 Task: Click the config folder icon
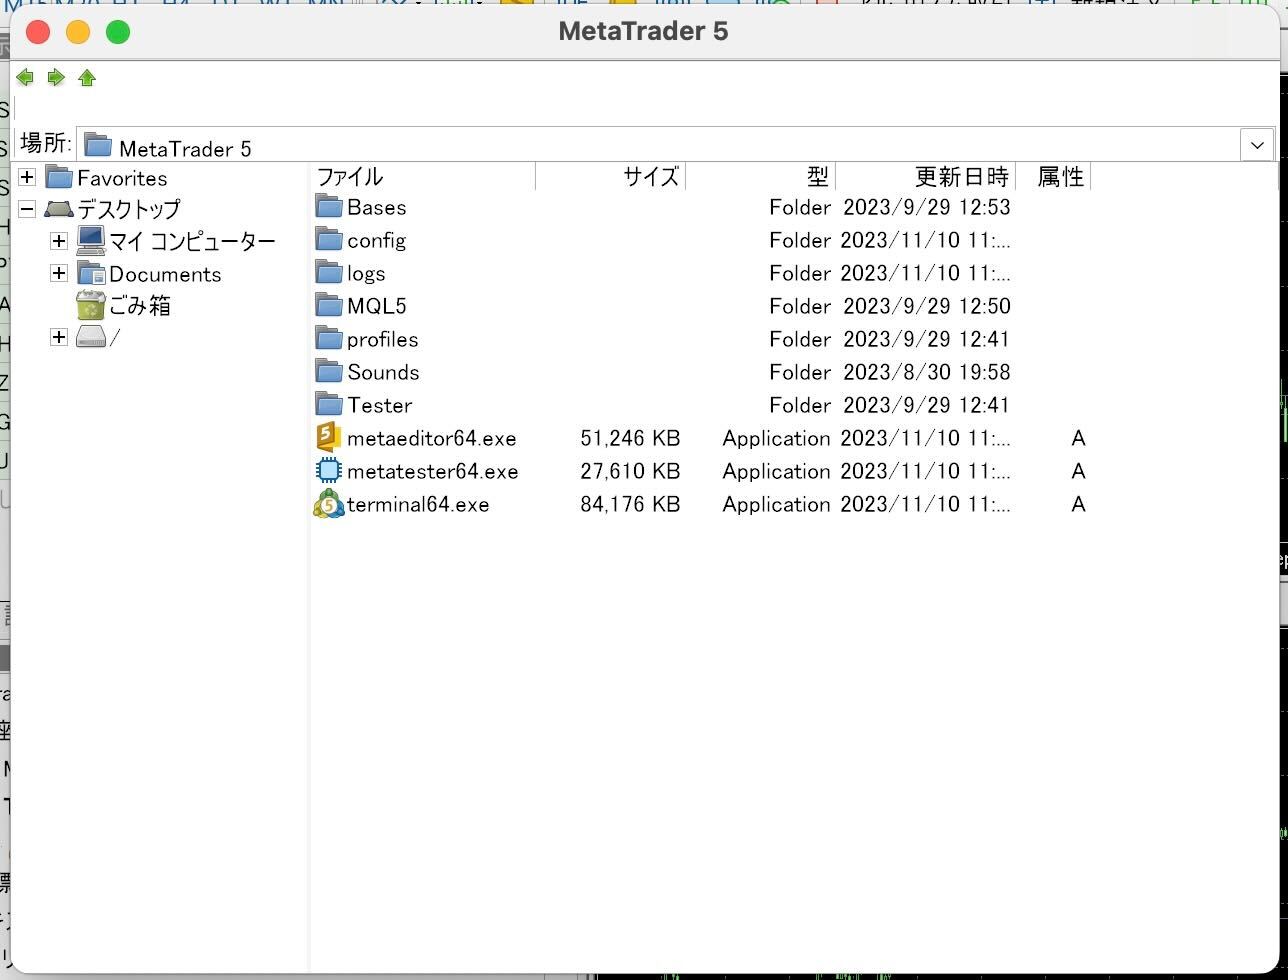click(x=329, y=239)
